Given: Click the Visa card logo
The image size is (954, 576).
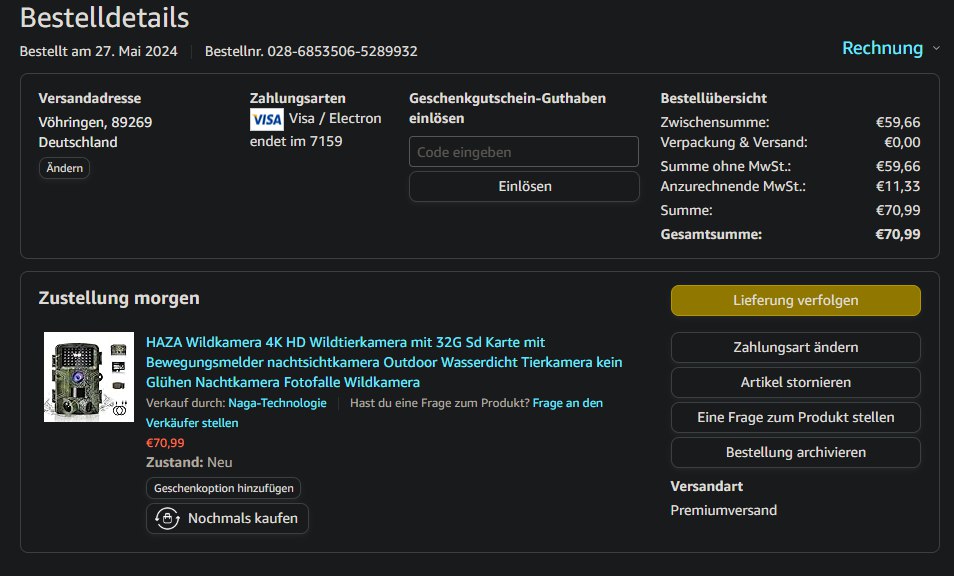Looking at the screenshot, I should click(266, 120).
